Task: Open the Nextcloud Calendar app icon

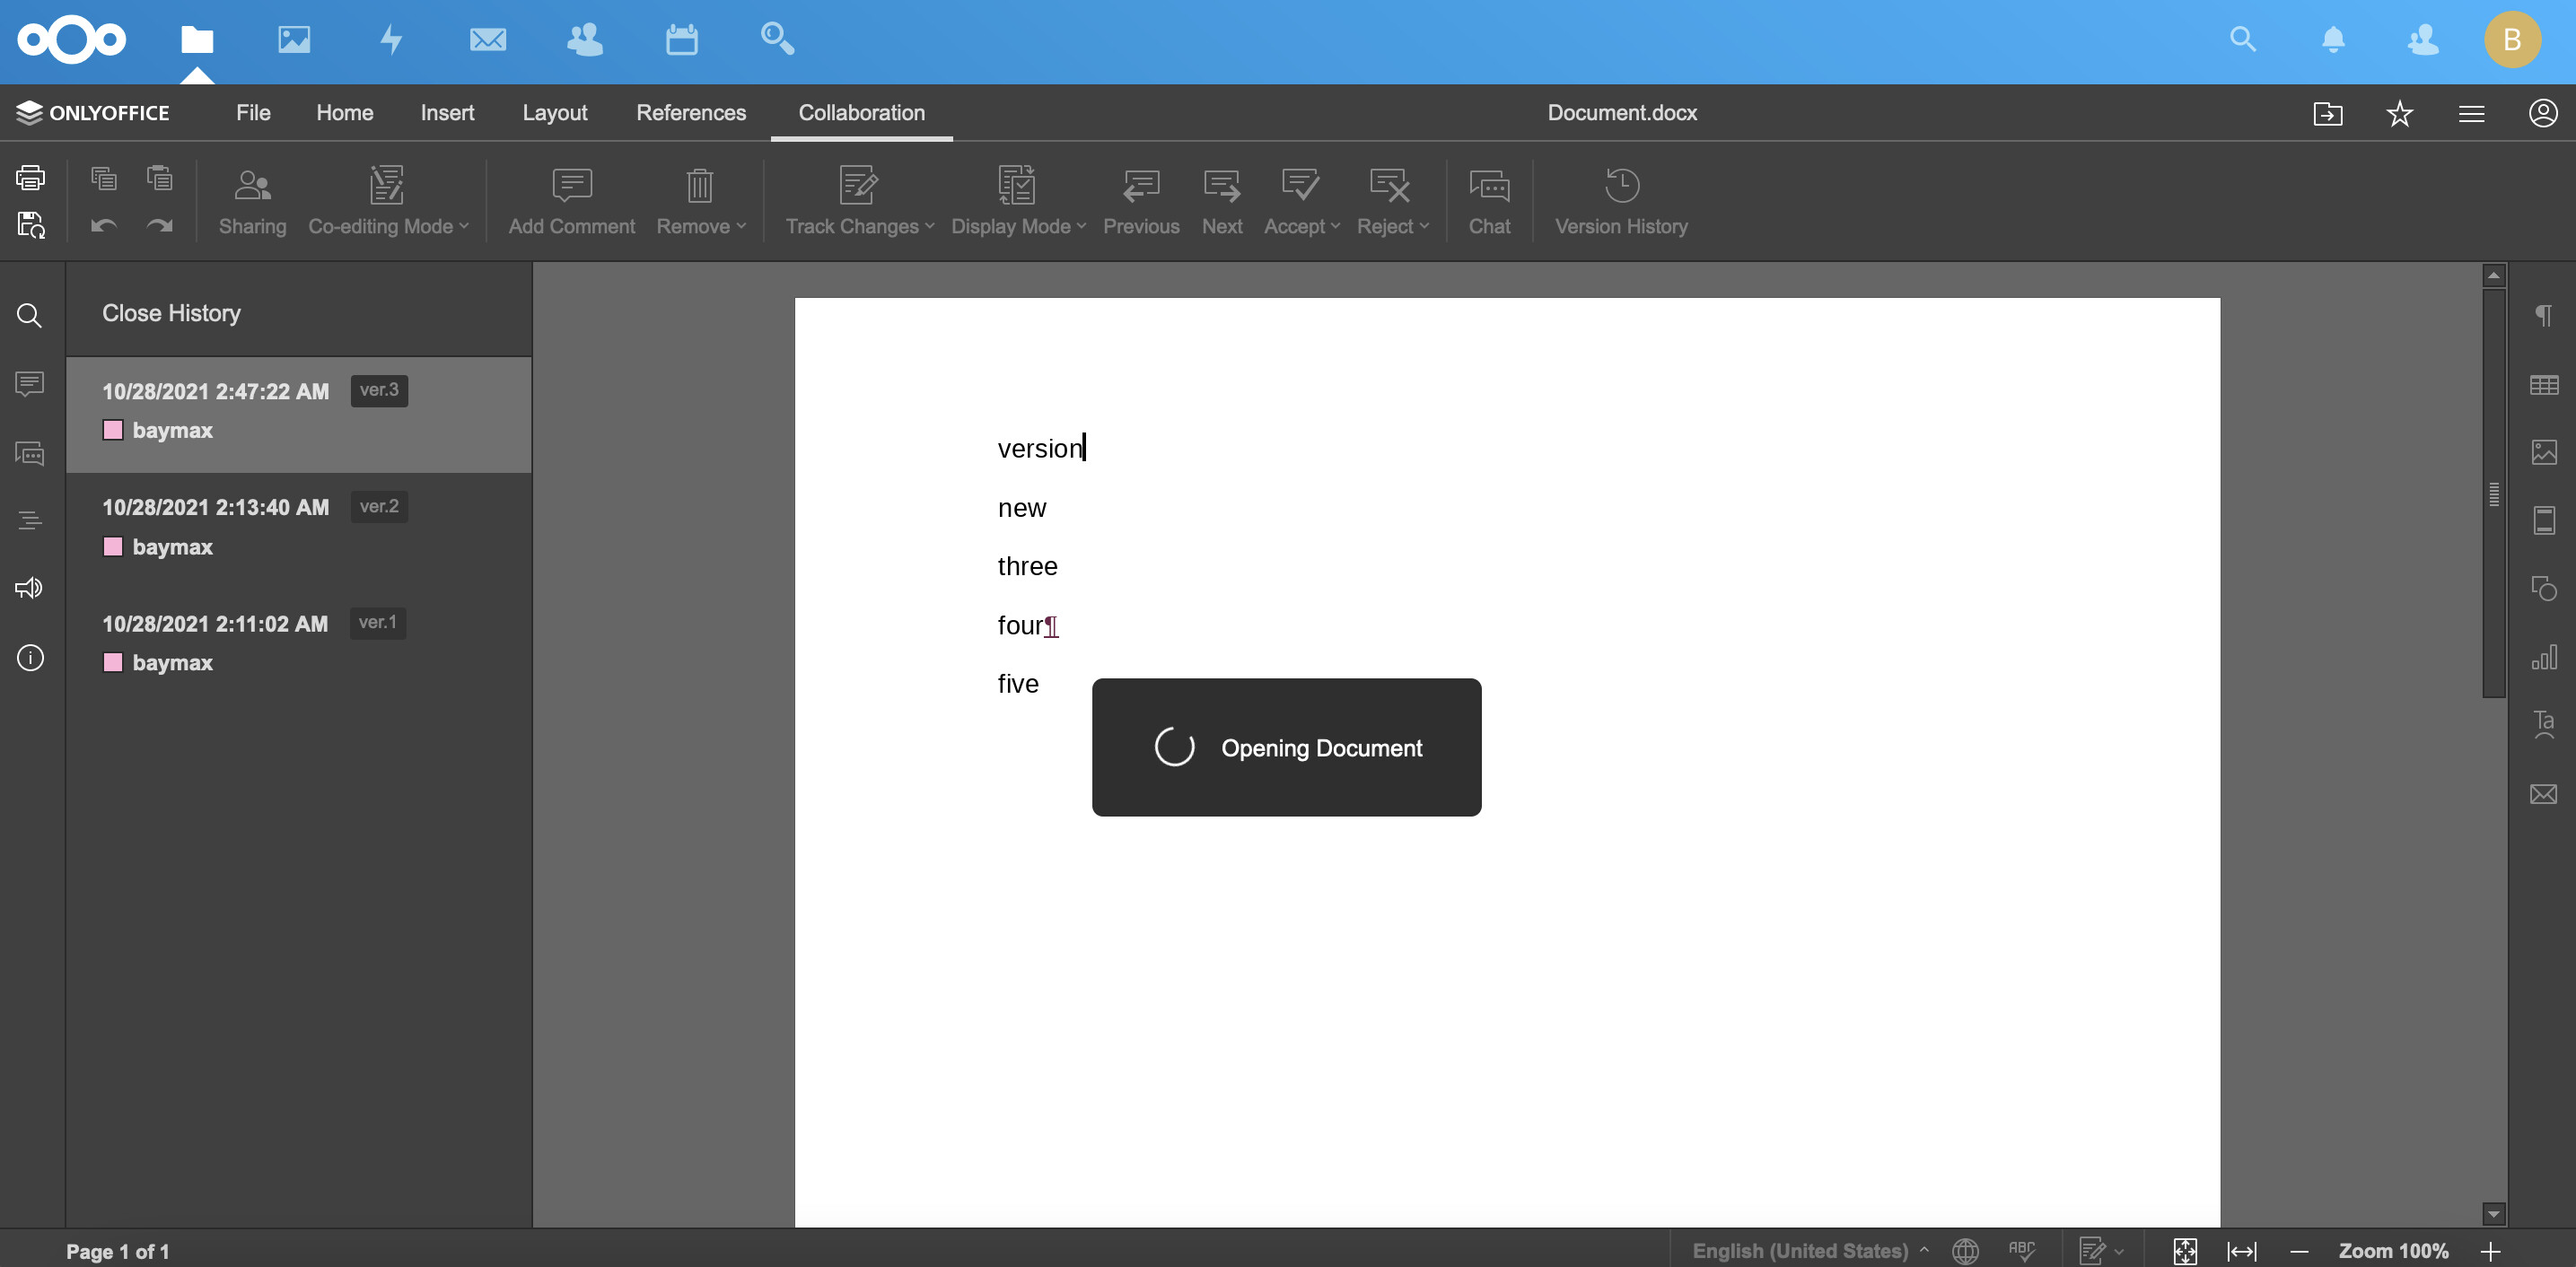Action: coord(681,40)
